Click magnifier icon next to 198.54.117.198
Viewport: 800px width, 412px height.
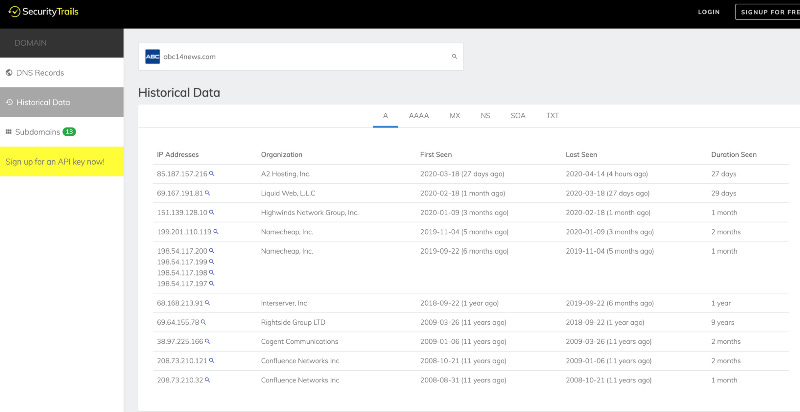click(212, 272)
